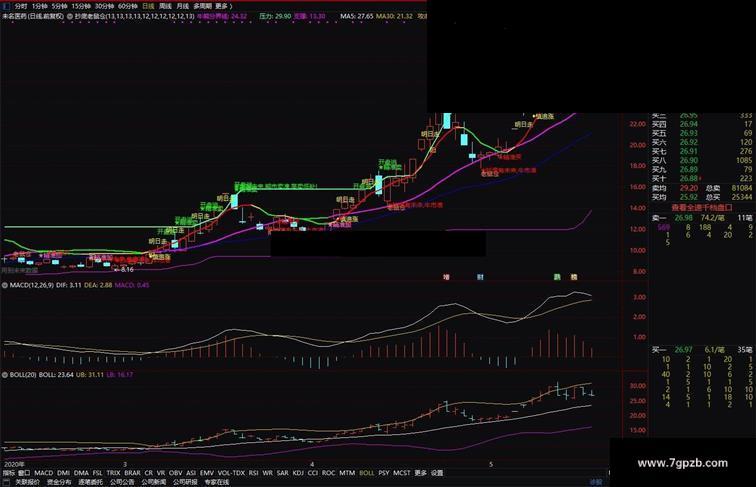Click the 卖一 26.98 quote row
The image size is (756, 487).
pos(702,218)
